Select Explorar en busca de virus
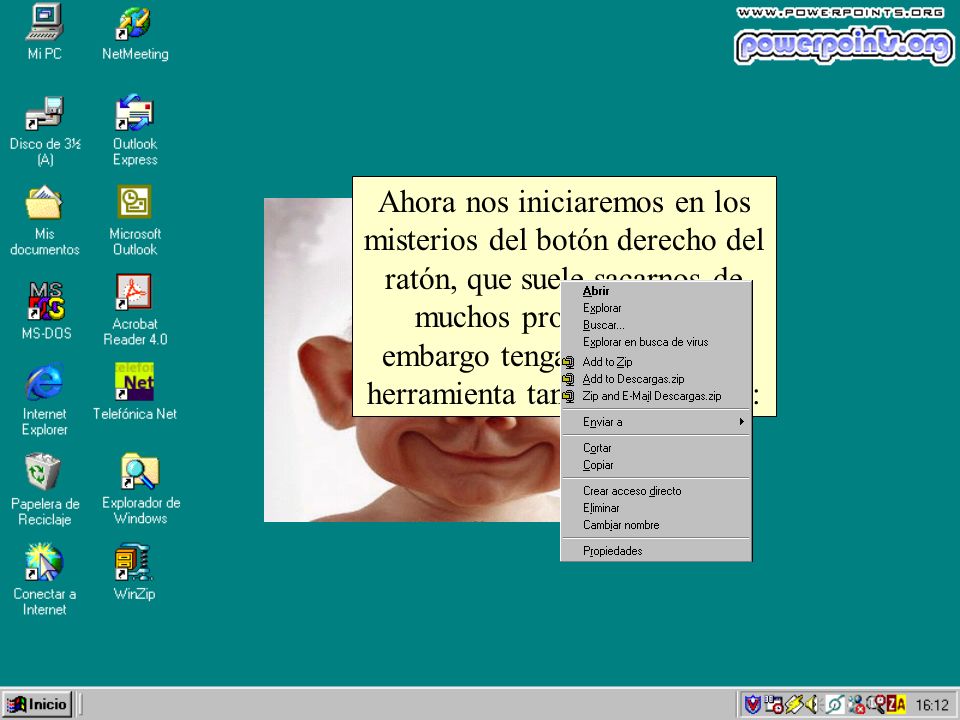 point(656,343)
